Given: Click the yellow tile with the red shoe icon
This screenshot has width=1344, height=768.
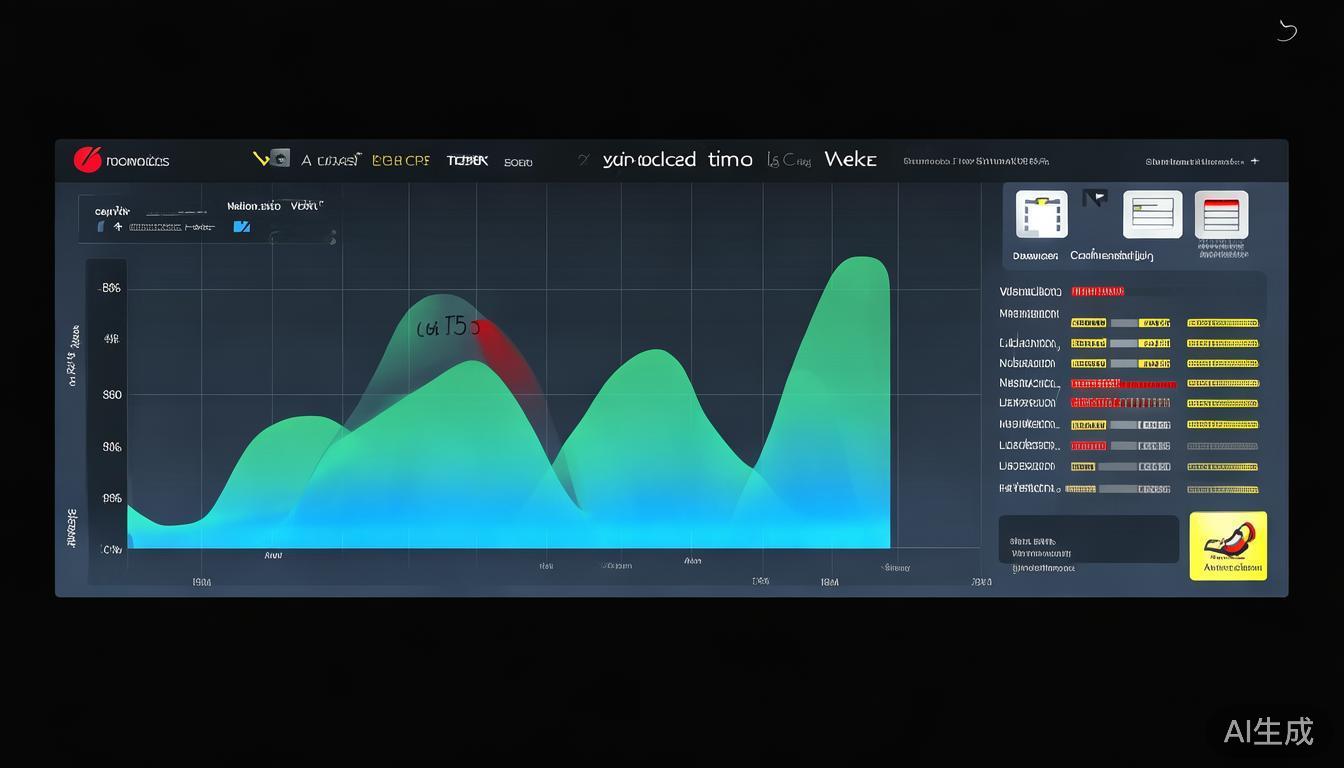Looking at the screenshot, I should (1228, 546).
